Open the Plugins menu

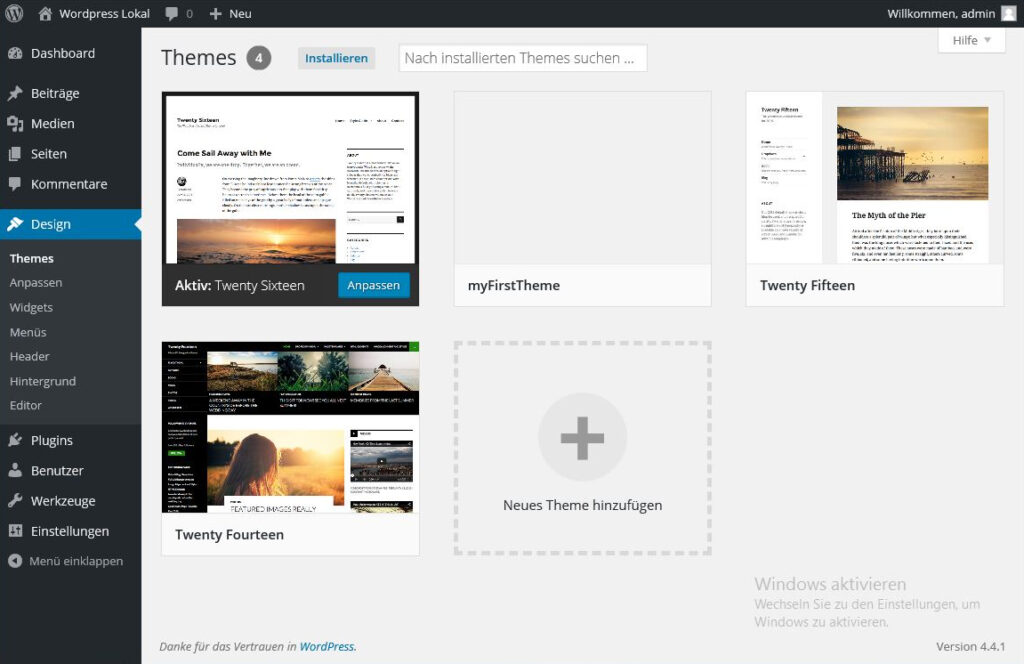pos(71,440)
